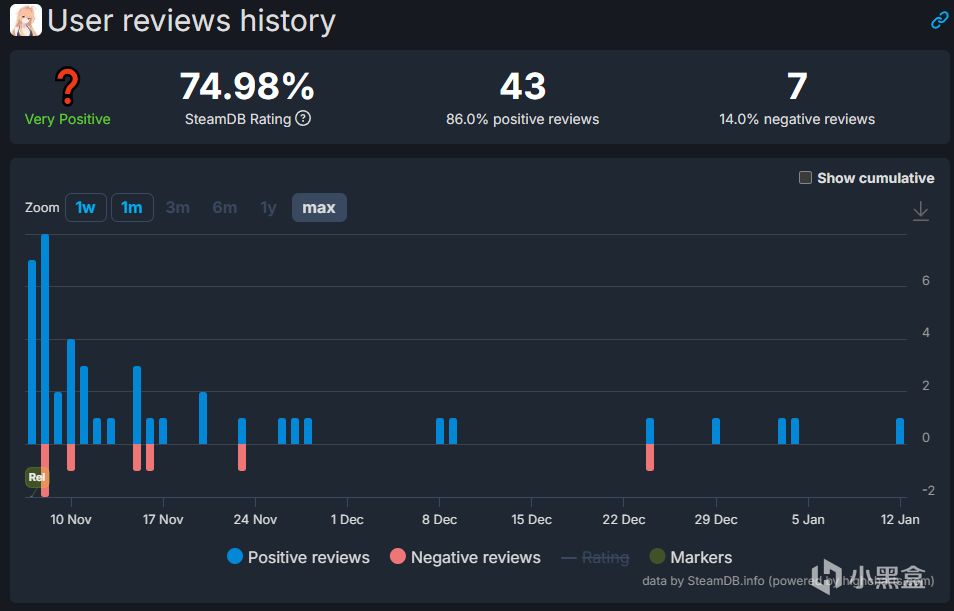Image resolution: width=954 pixels, height=611 pixels.
Task: Toggle the Markers legend series
Action: 691,557
